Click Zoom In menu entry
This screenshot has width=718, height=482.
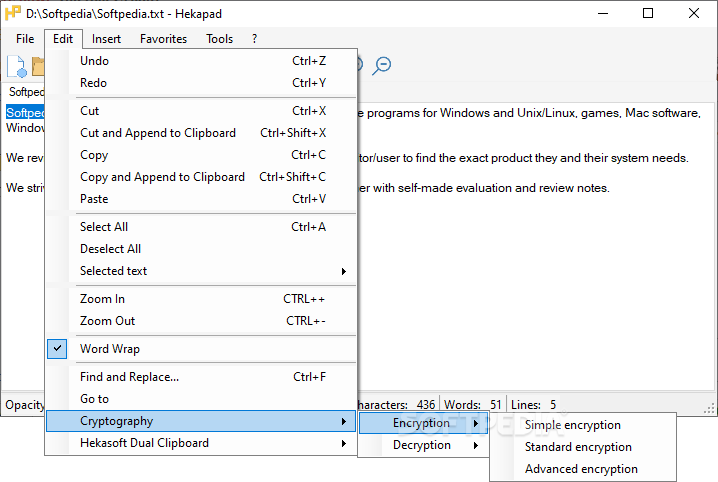pos(201,299)
